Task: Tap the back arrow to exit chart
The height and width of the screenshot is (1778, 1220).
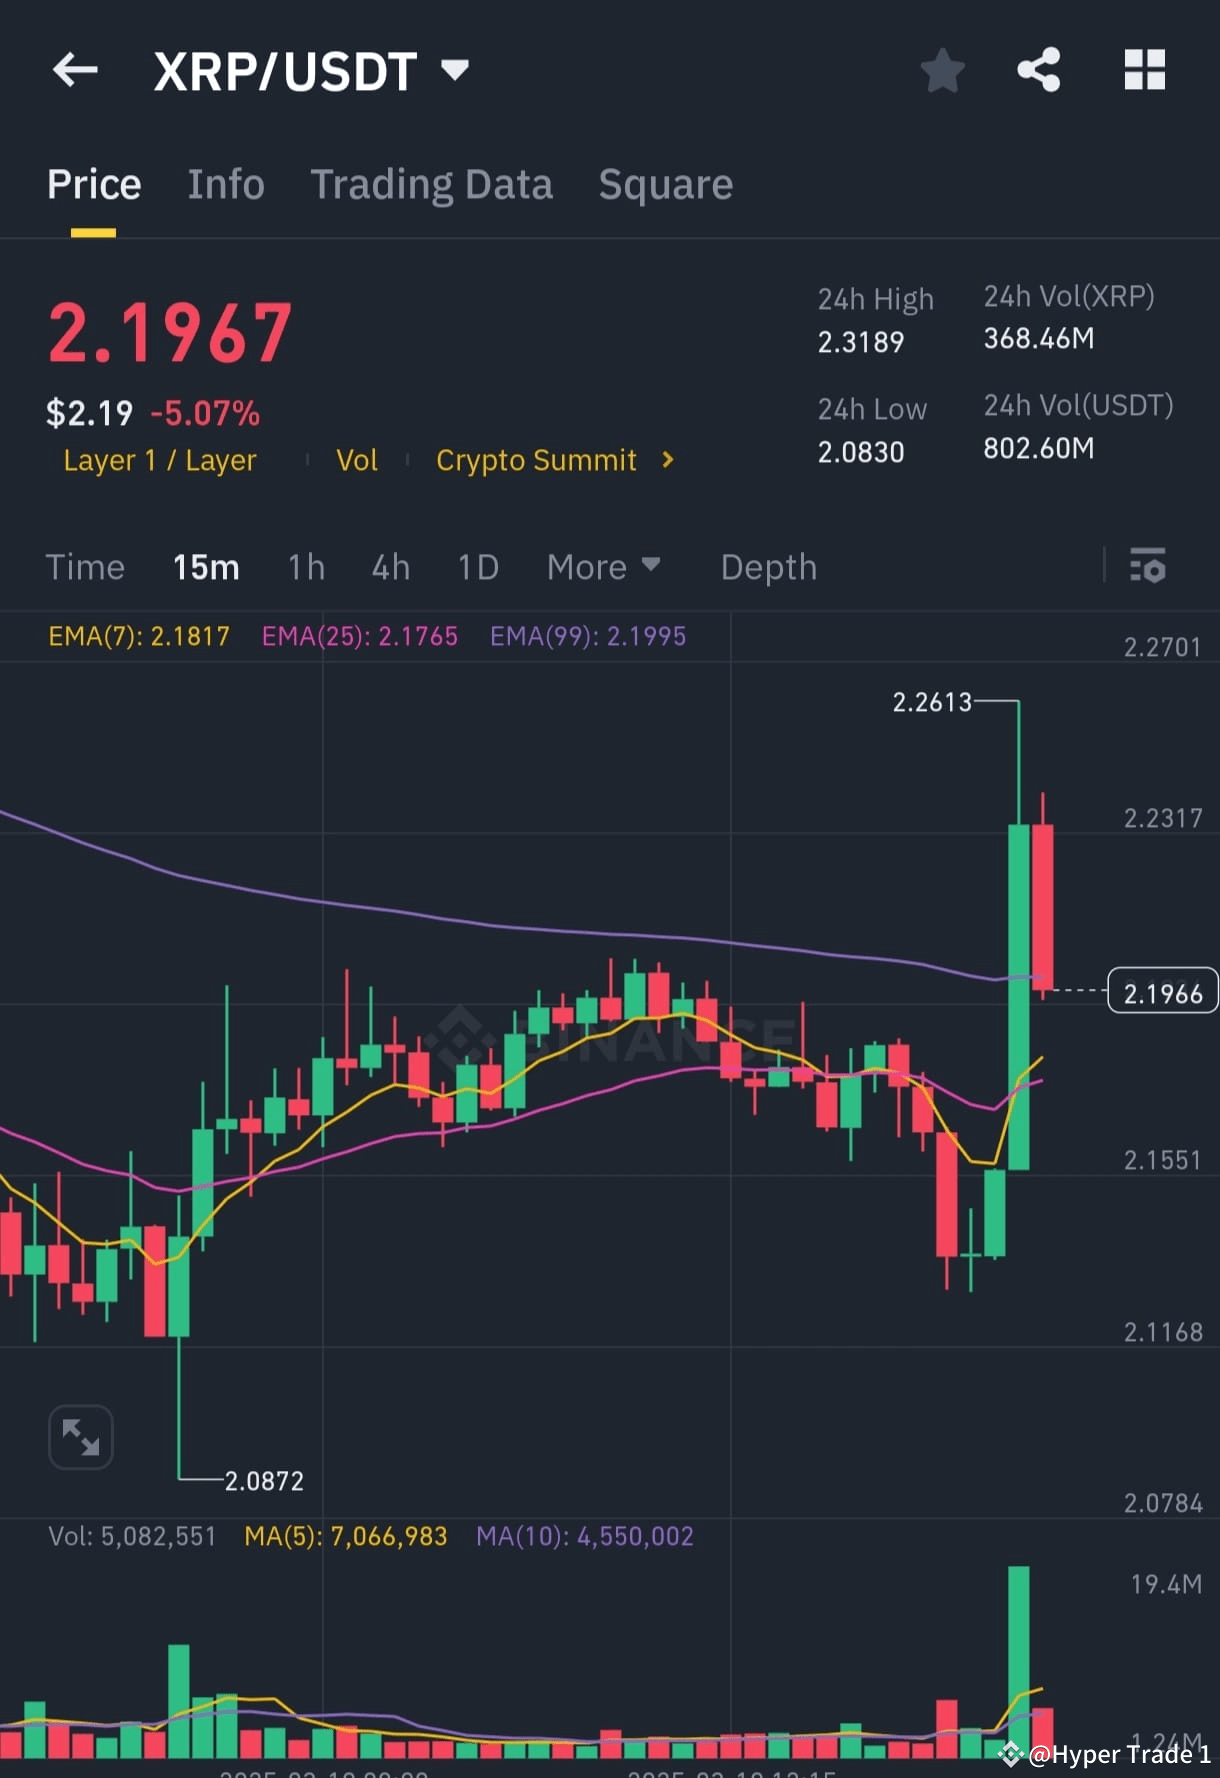Action: (x=75, y=70)
